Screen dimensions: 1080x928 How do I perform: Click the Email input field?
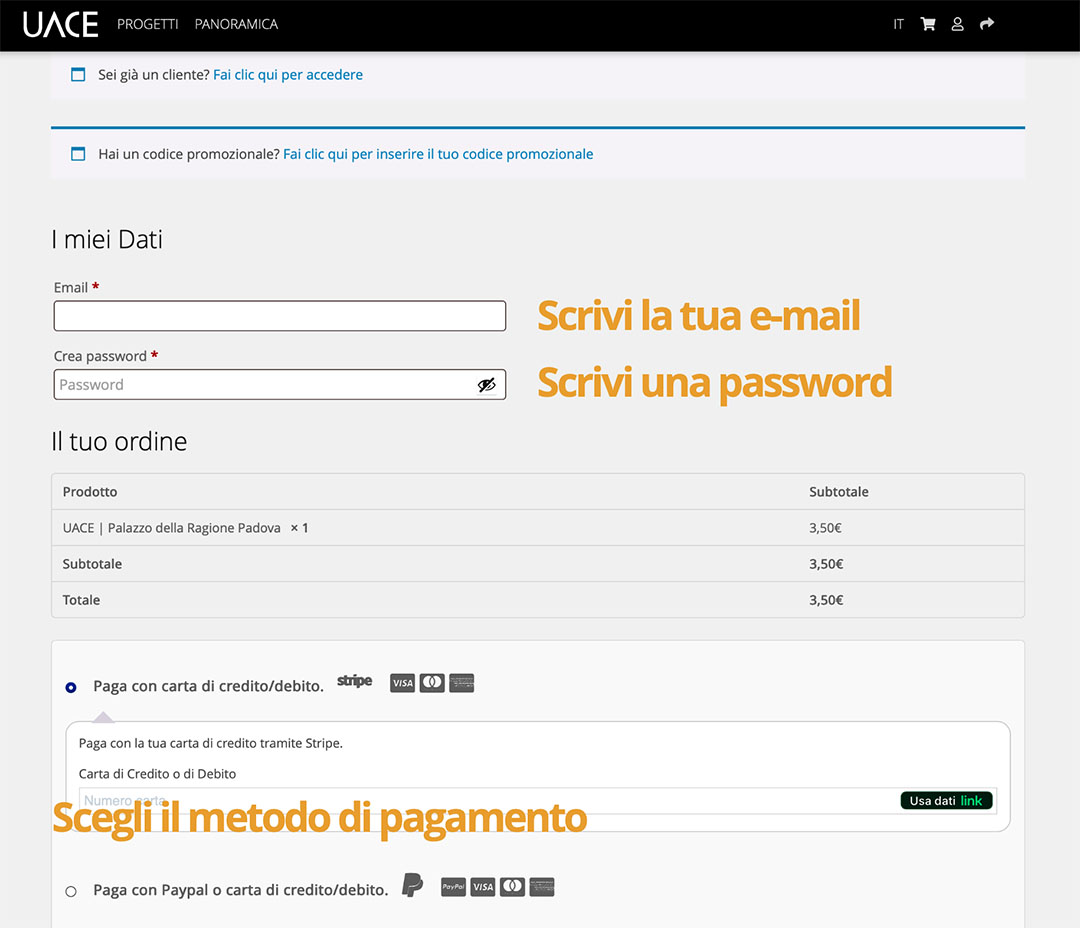(279, 316)
